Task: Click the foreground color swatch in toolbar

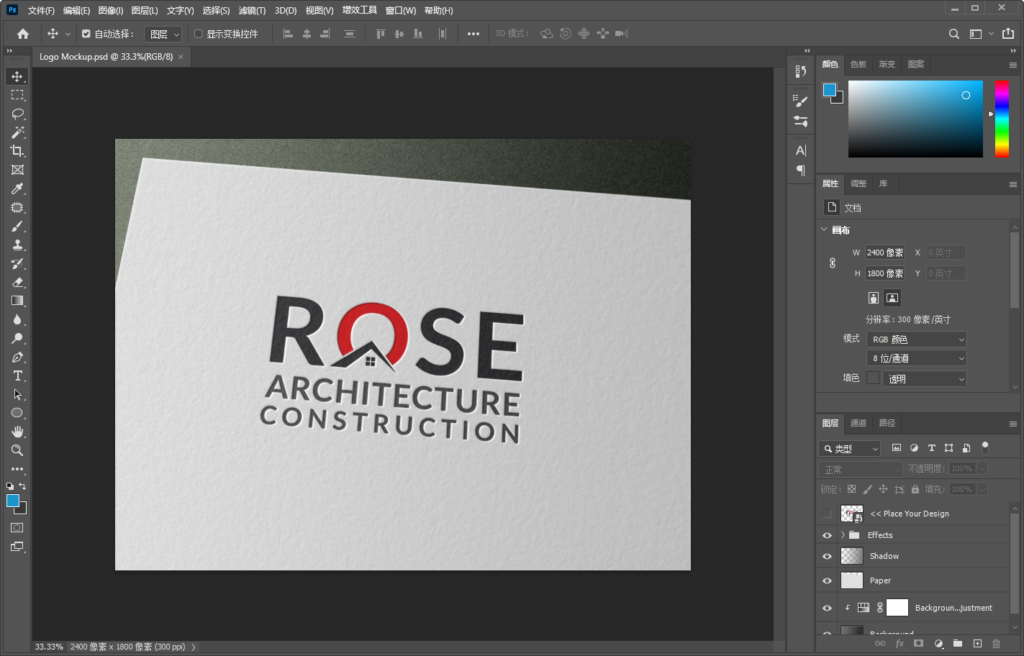Action: click(13, 501)
